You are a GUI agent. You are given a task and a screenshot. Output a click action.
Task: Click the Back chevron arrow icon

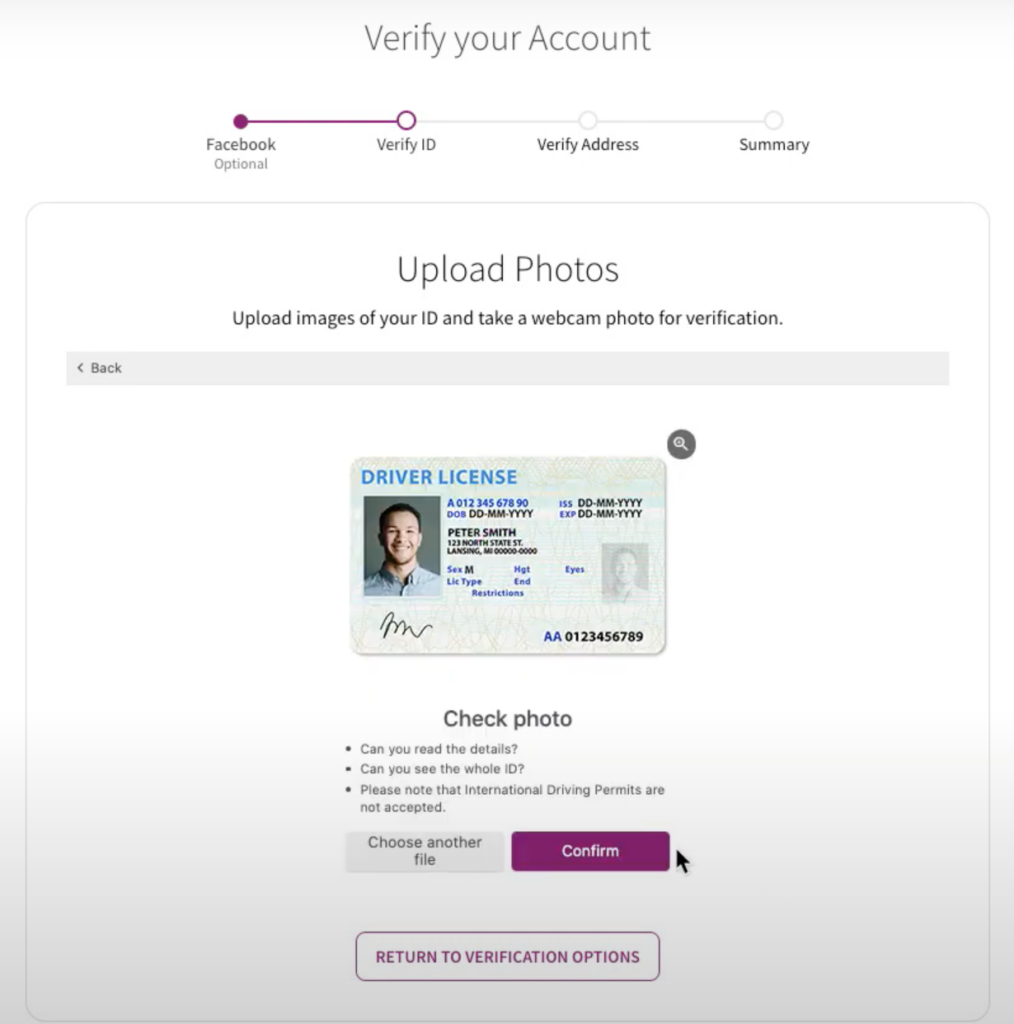pyautogui.click(x=80, y=368)
